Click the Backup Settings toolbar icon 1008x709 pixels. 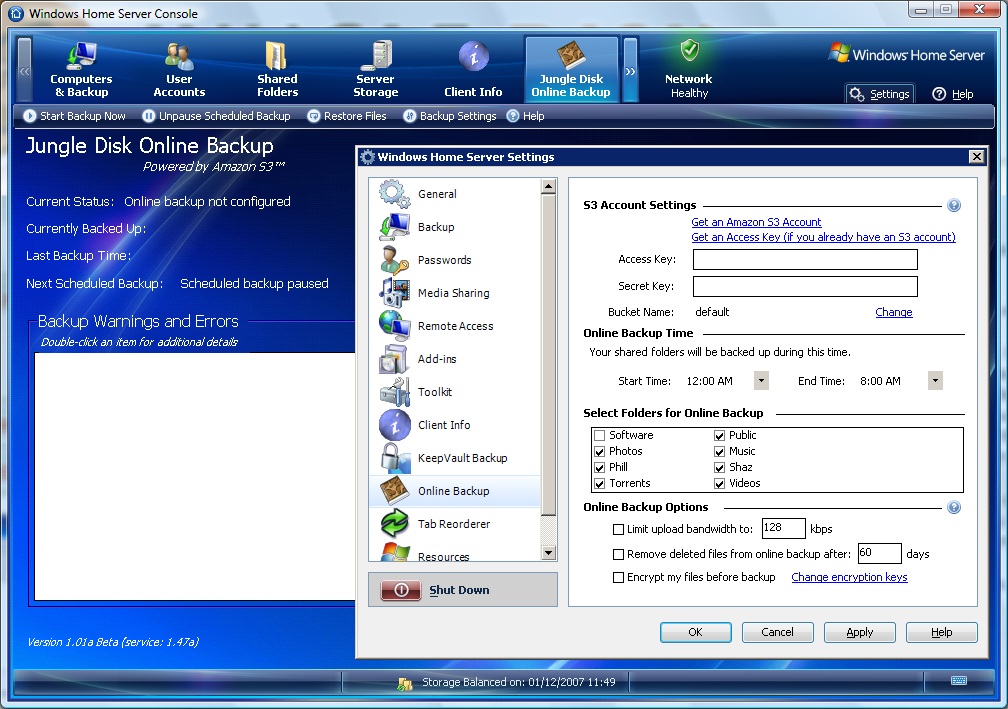pyautogui.click(x=410, y=116)
